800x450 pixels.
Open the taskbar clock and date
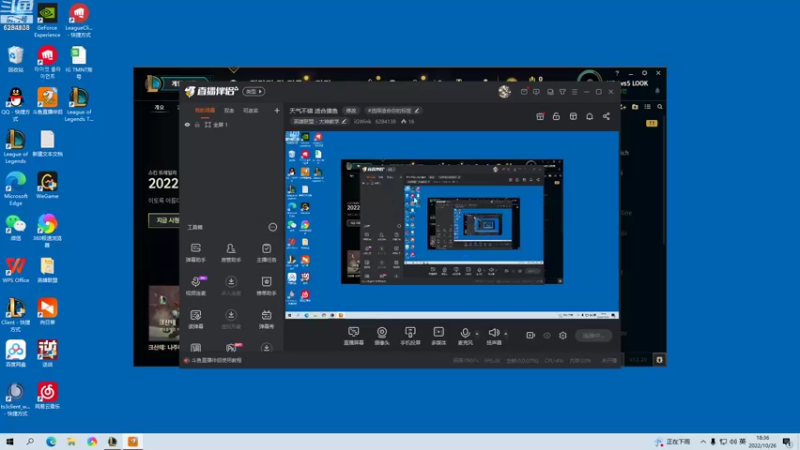tap(762, 441)
